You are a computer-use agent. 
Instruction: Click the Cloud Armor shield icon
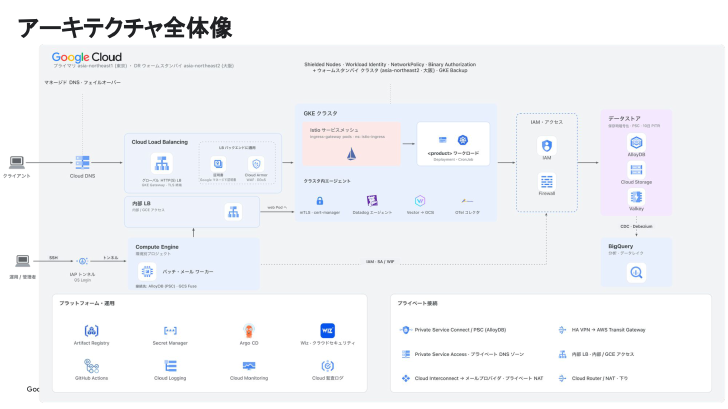tap(256, 164)
